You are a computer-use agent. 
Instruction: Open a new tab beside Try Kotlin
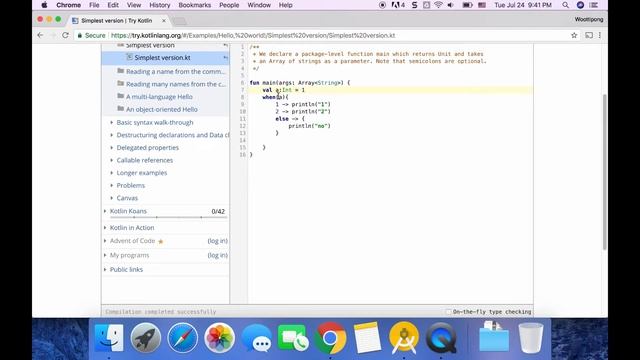coord(180,20)
